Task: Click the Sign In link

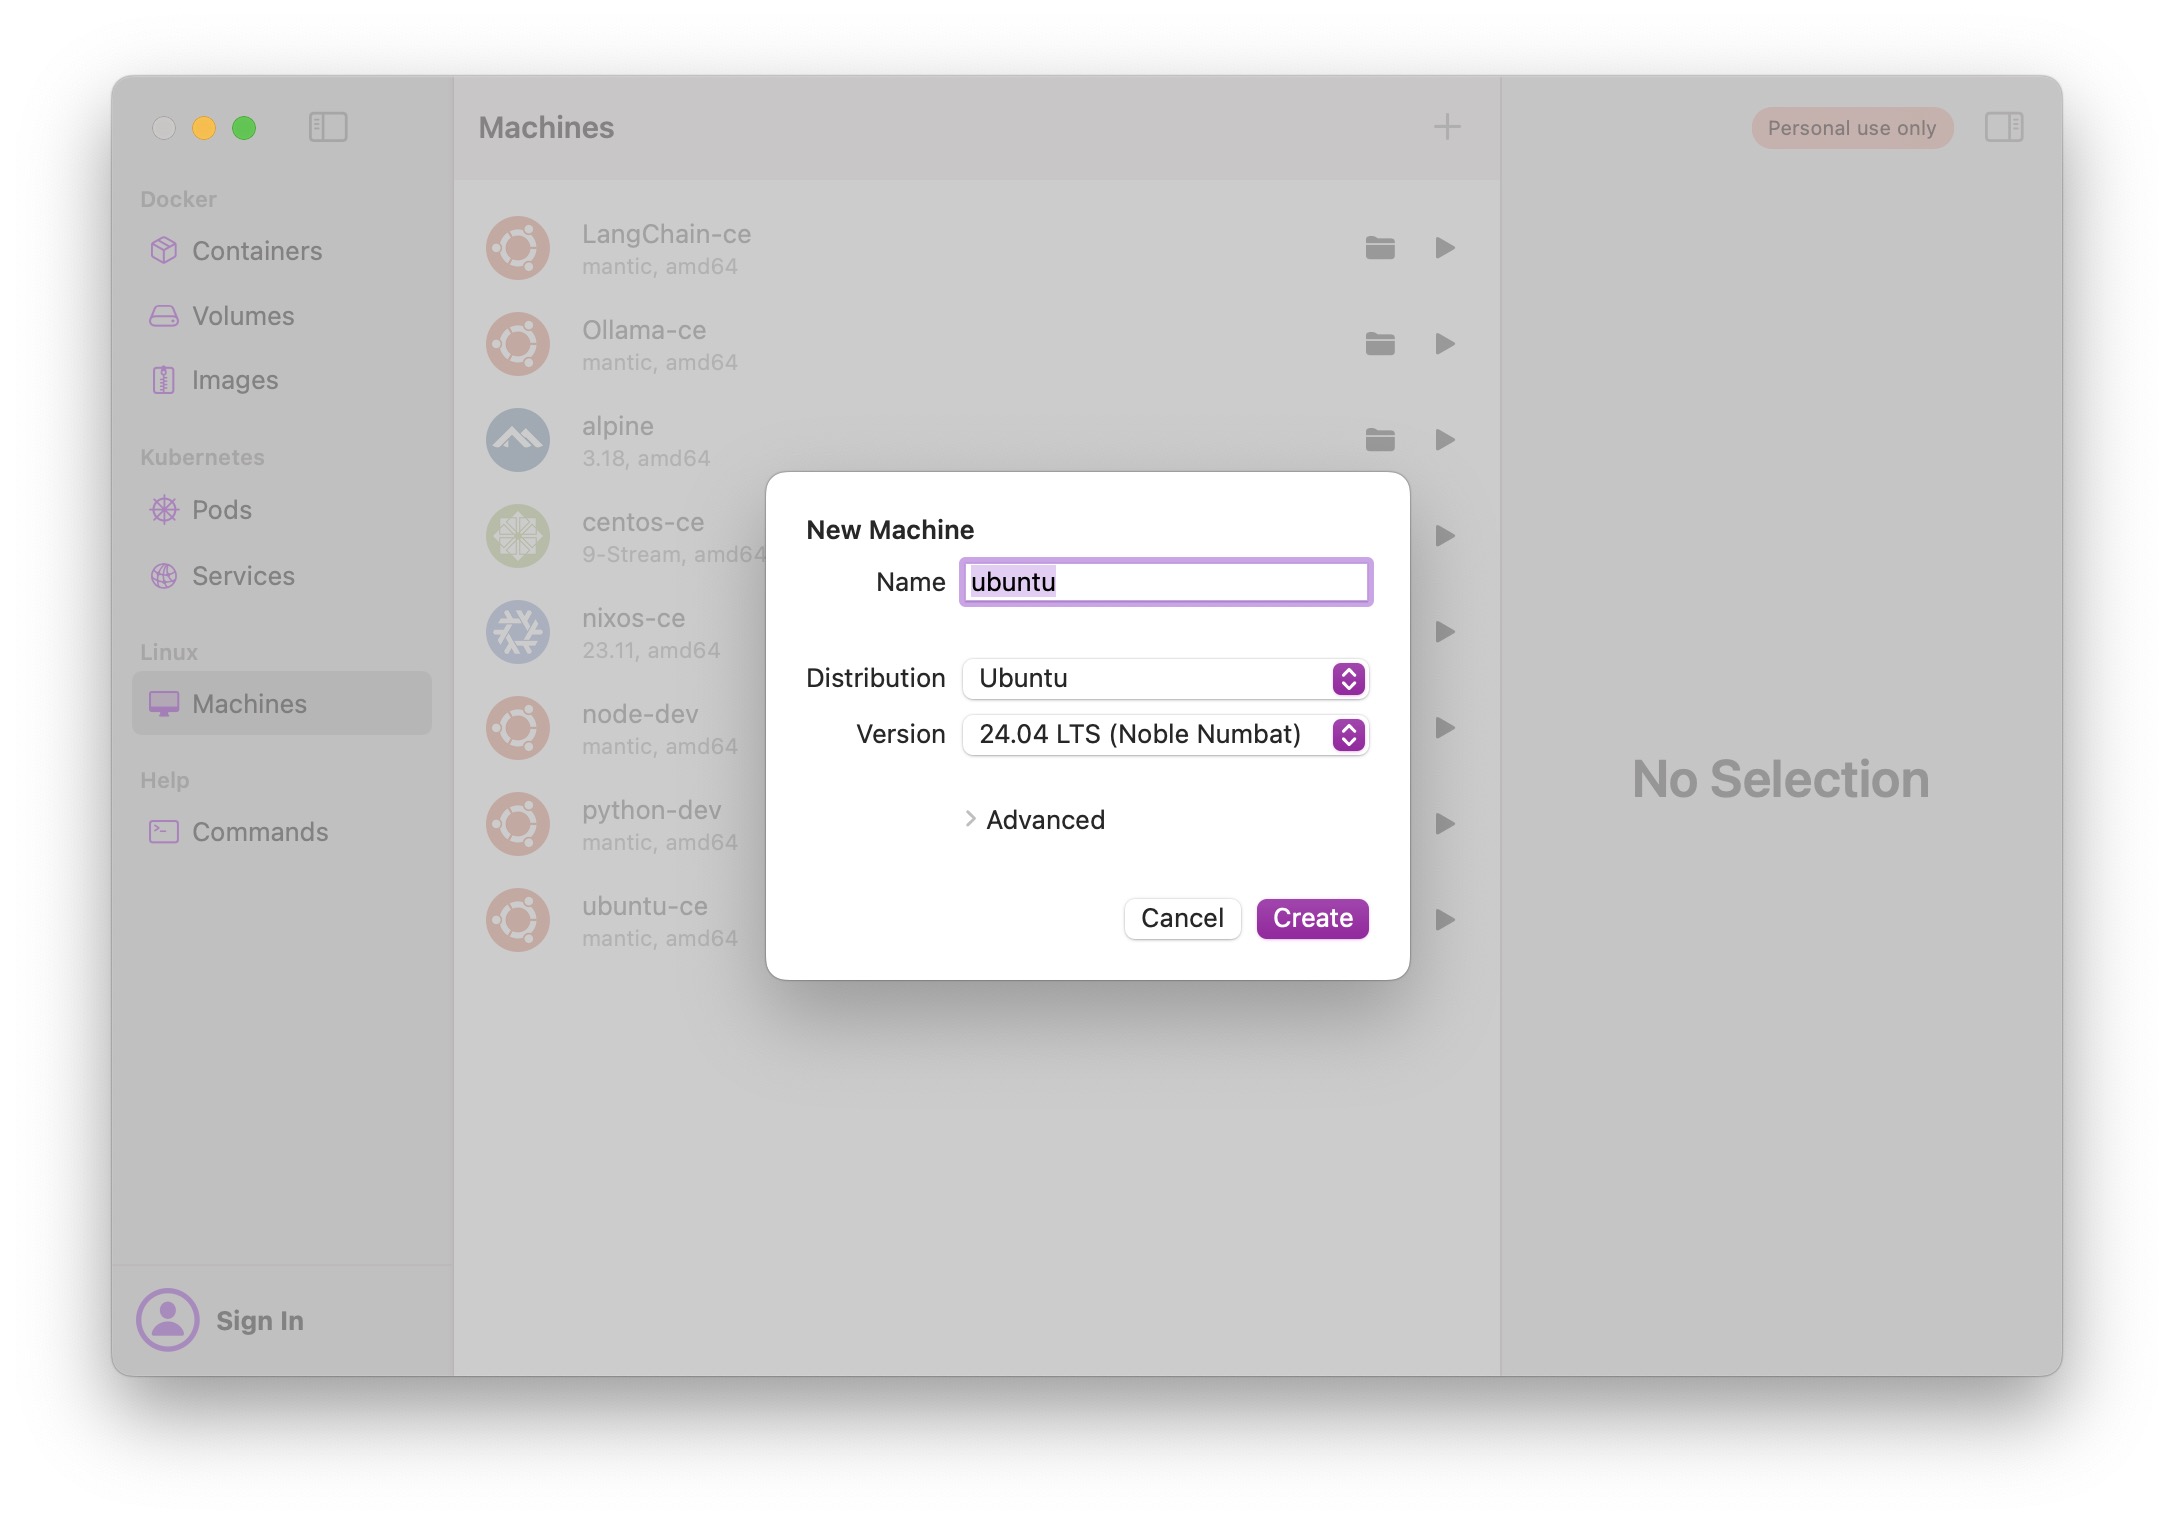Action: 260,1321
